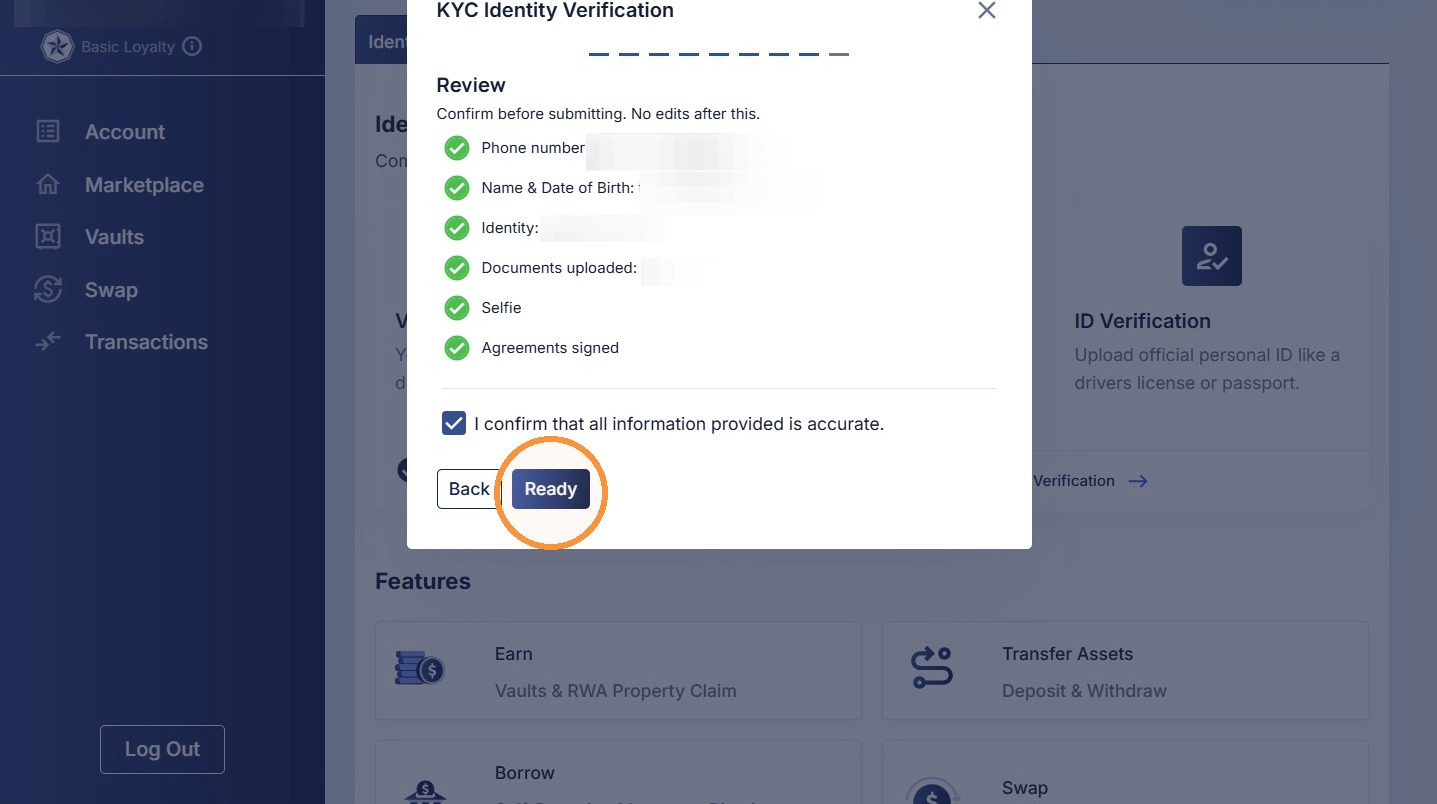
Task: Click the Documents uploaded green checkmark
Action: [x=457, y=268]
